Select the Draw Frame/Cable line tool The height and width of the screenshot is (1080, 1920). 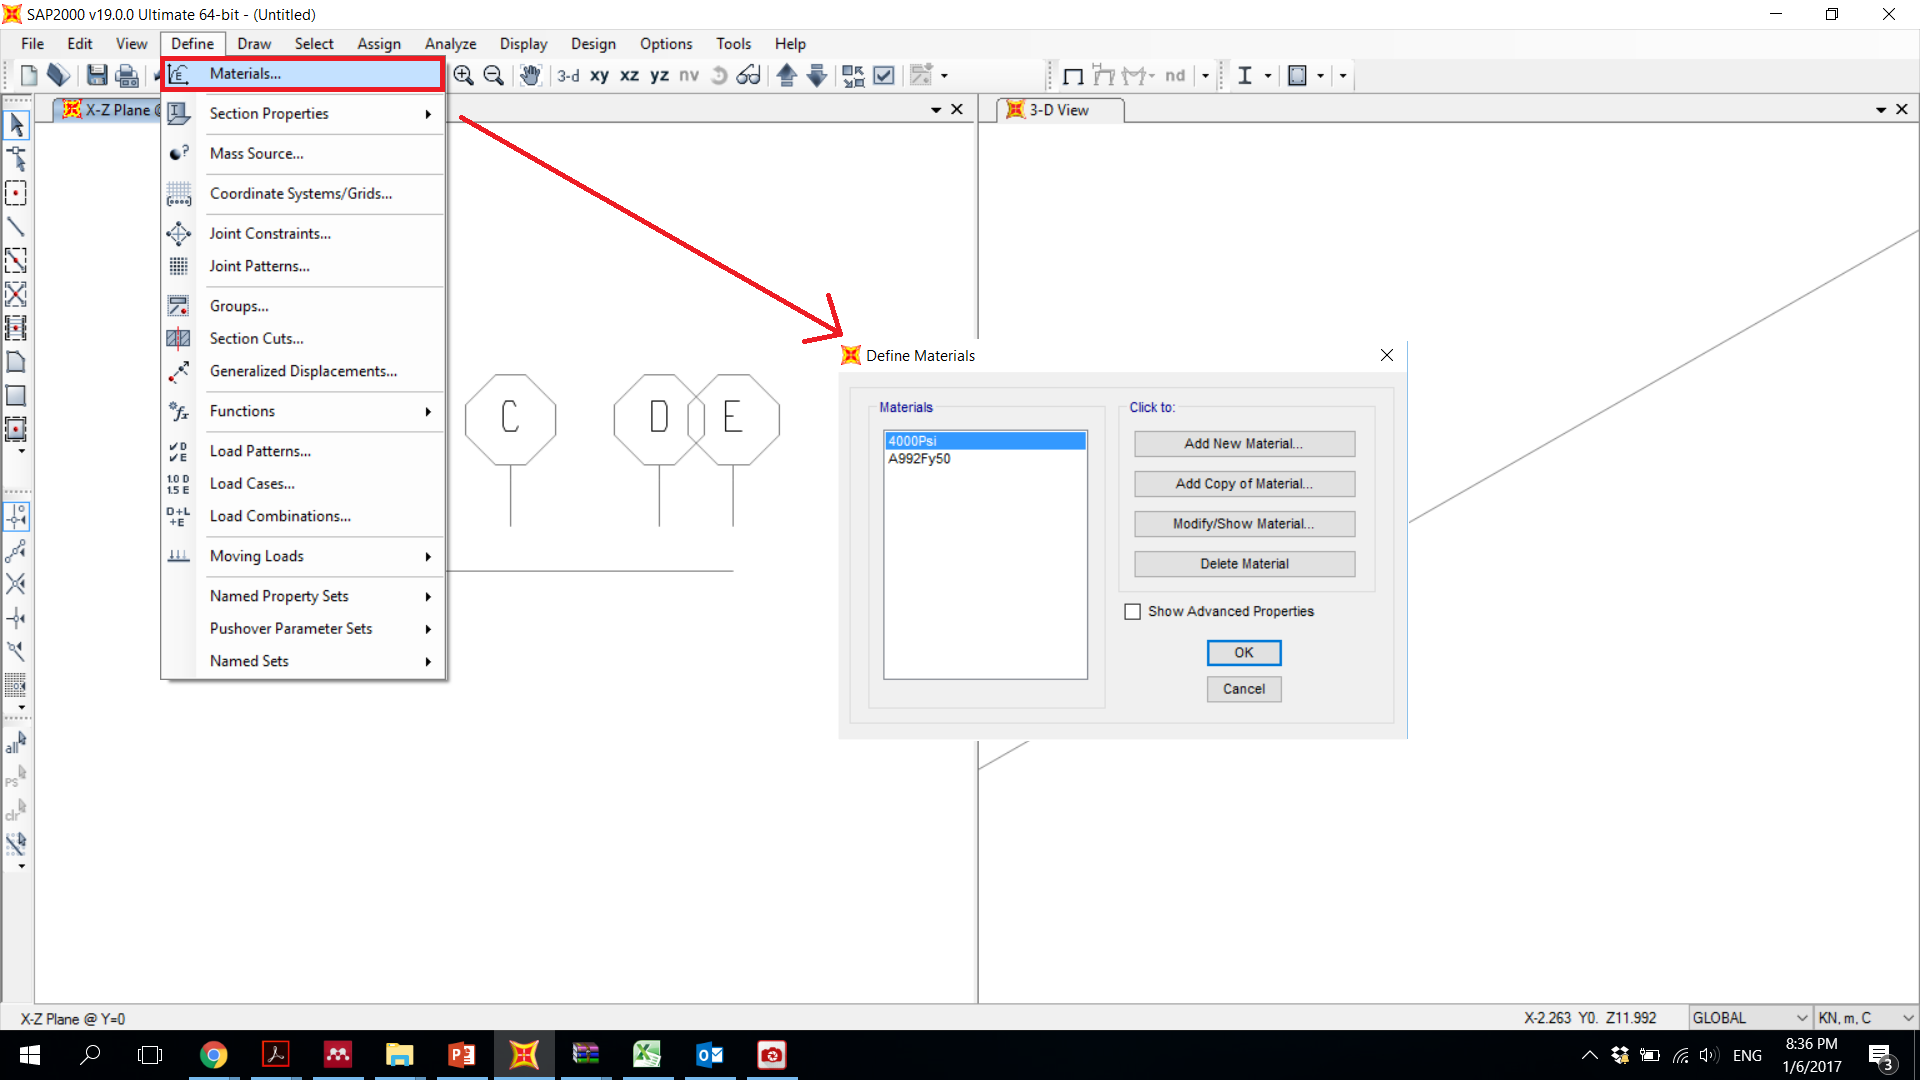[x=16, y=227]
